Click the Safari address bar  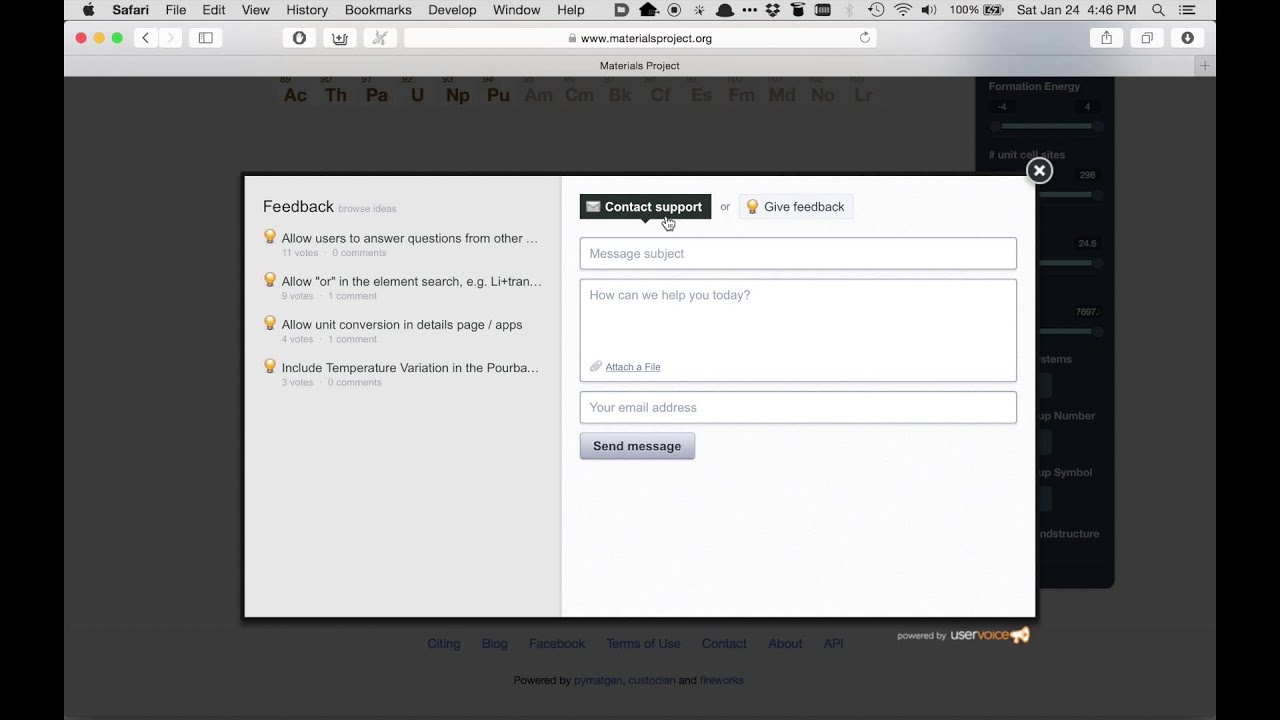(x=640, y=38)
